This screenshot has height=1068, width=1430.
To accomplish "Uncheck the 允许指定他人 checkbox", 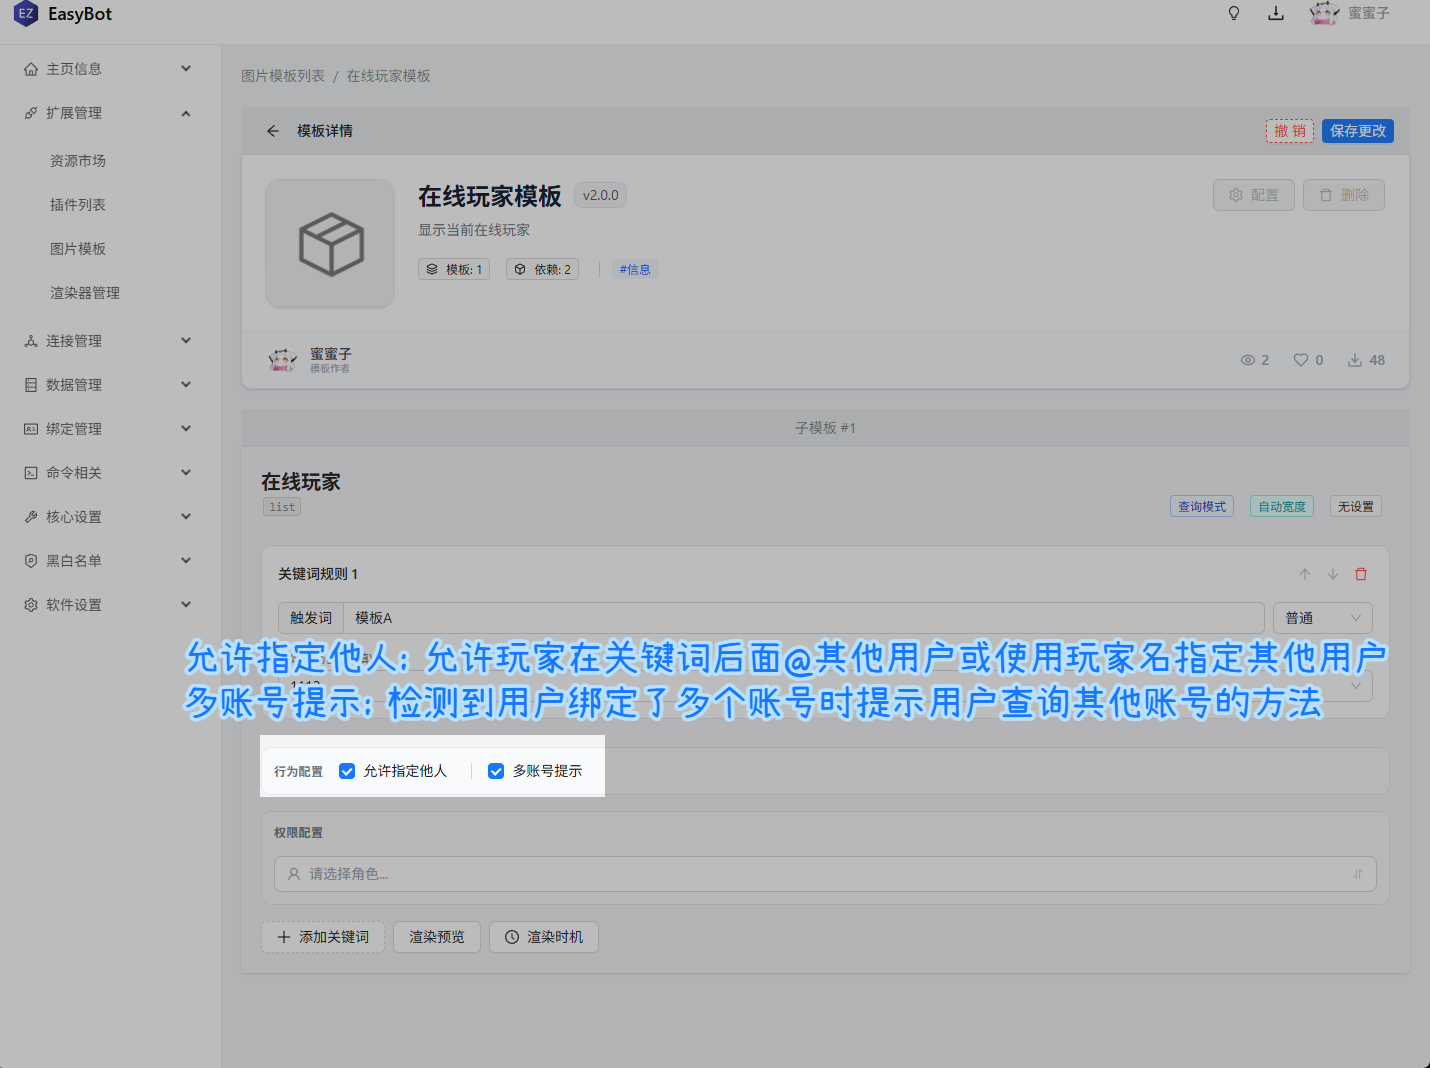I will point(347,771).
